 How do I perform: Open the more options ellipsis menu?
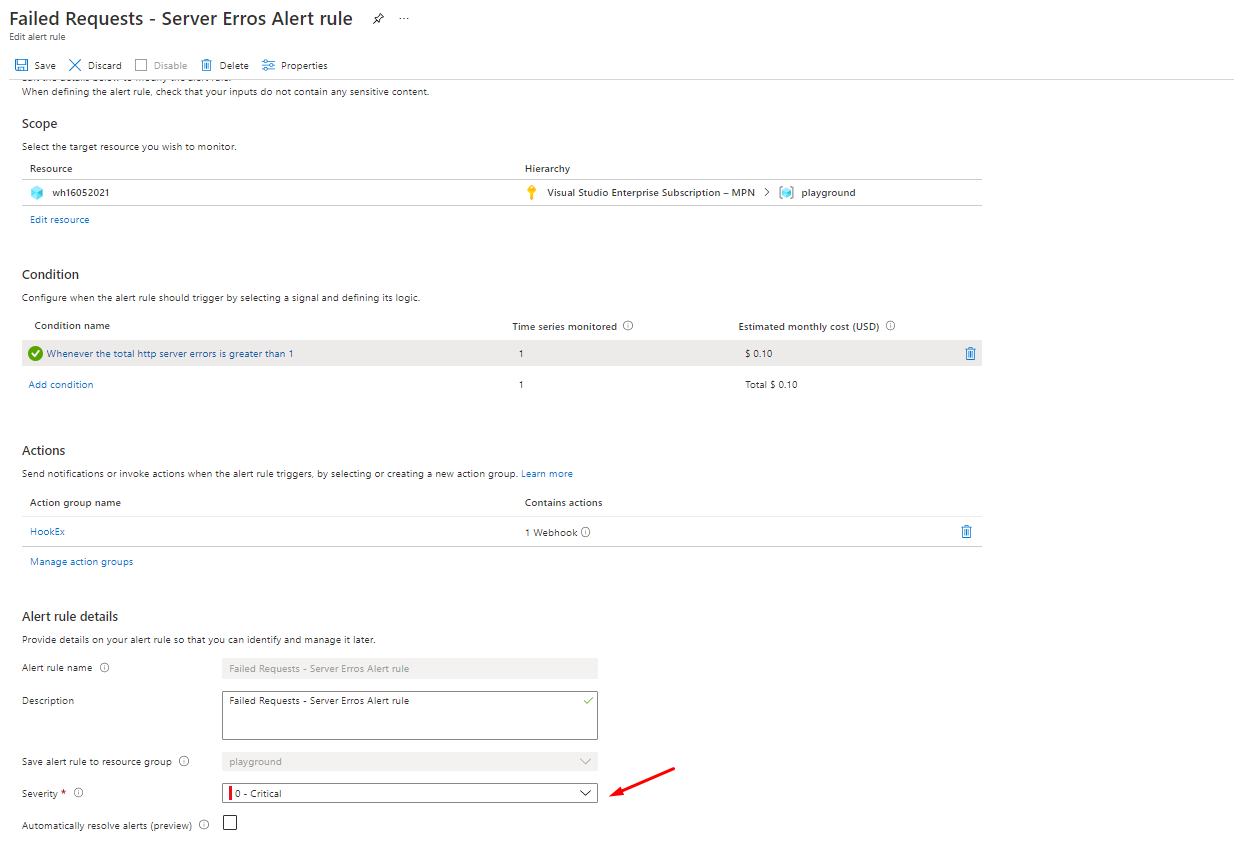click(404, 19)
